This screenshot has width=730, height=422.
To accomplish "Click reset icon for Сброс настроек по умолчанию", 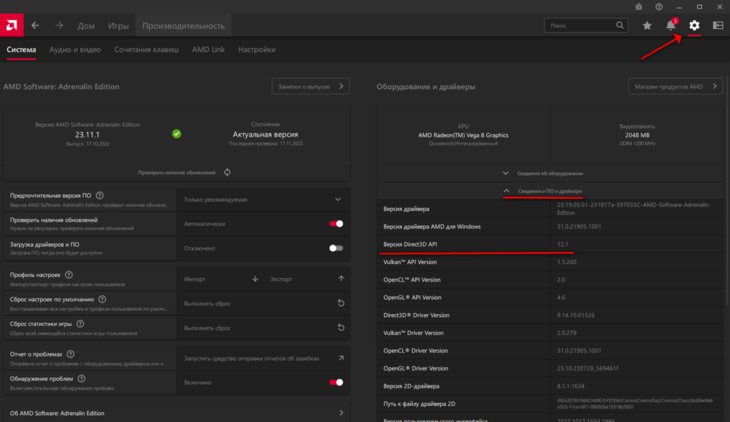I will click(x=341, y=303).
